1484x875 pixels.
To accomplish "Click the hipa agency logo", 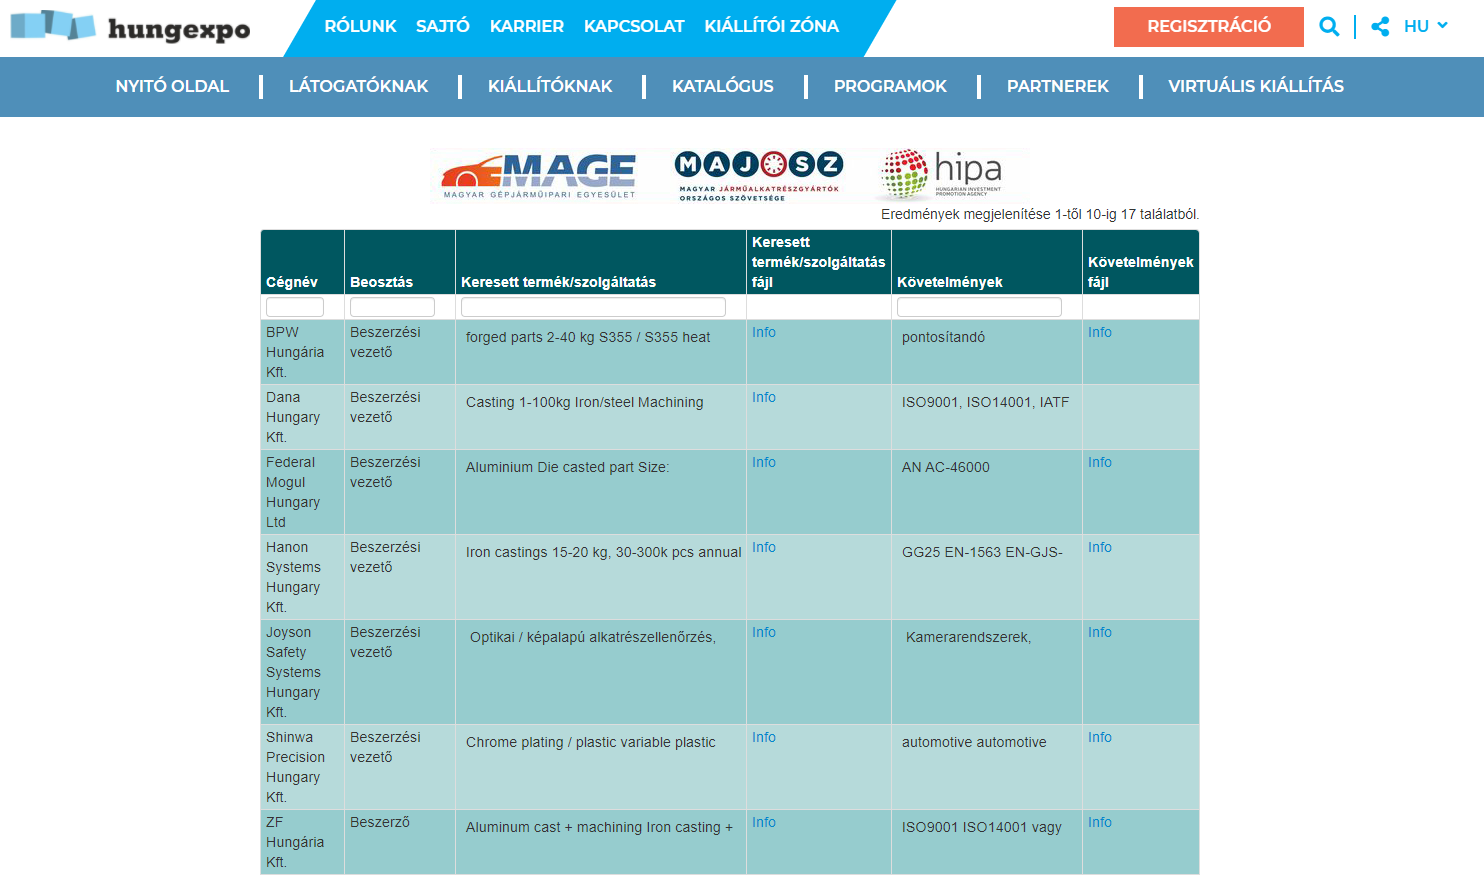I will click(x=941, y=175).
